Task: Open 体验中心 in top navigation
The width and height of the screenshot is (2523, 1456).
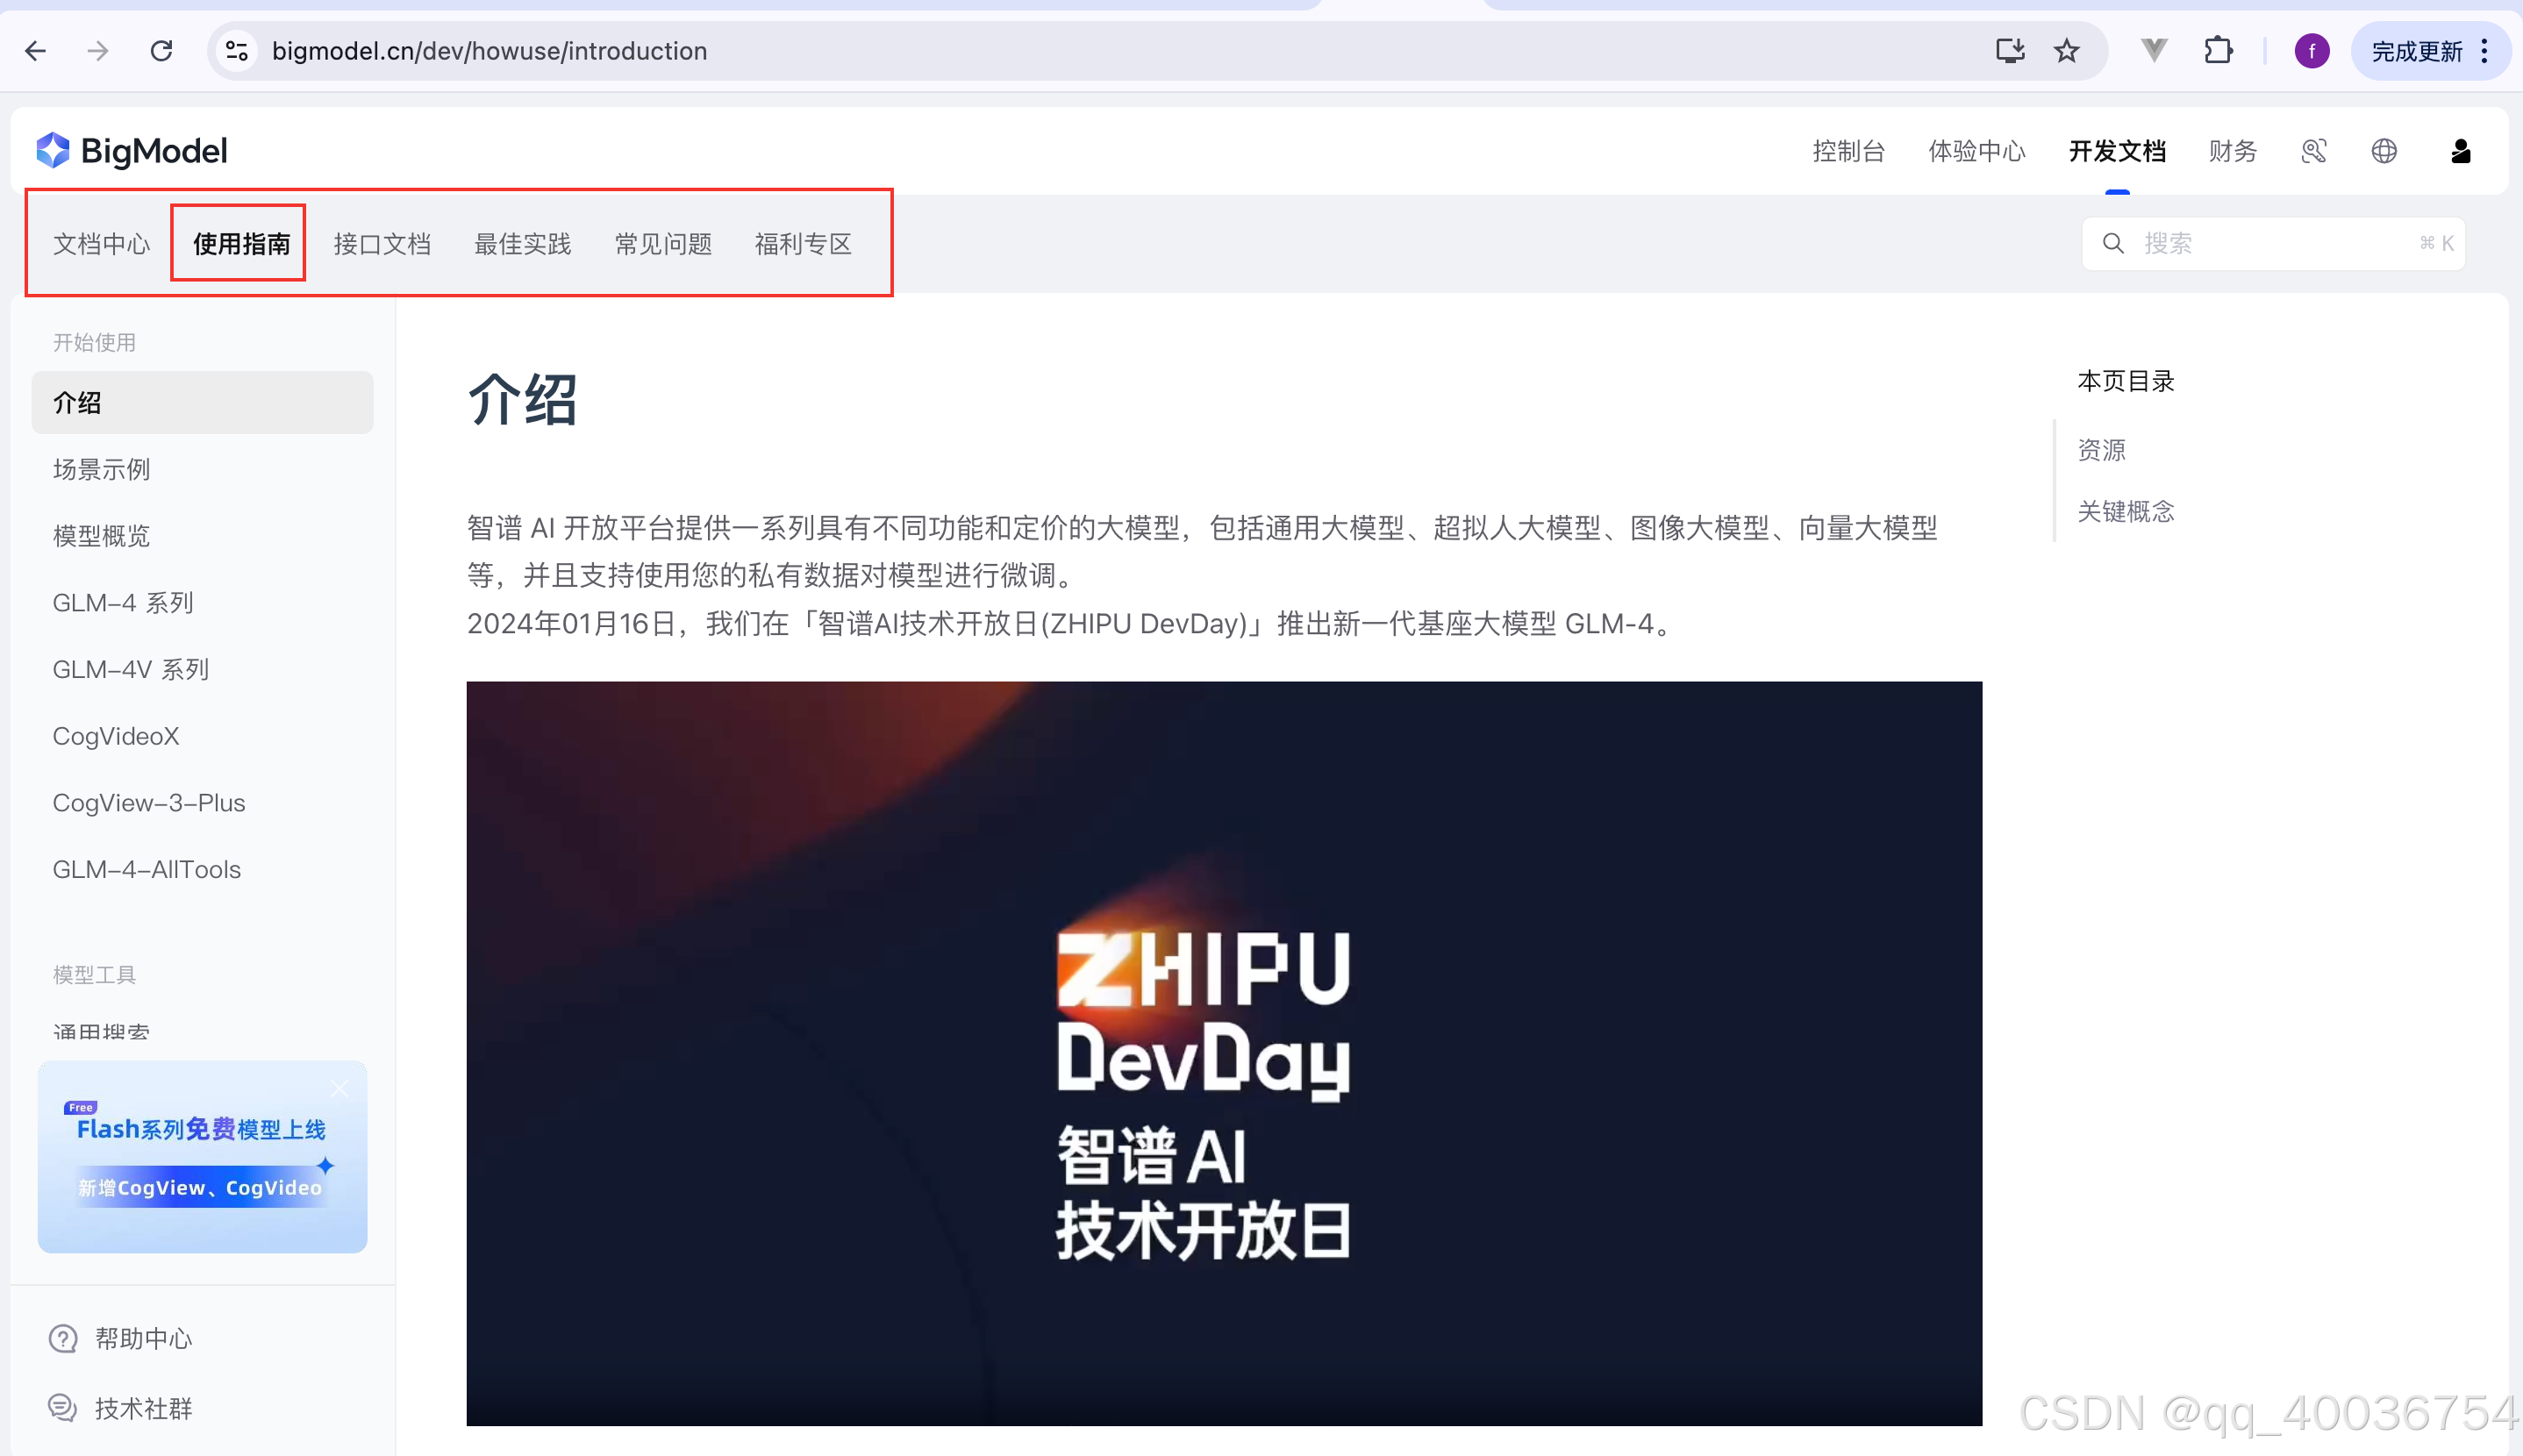Action: pos(1976,151)
